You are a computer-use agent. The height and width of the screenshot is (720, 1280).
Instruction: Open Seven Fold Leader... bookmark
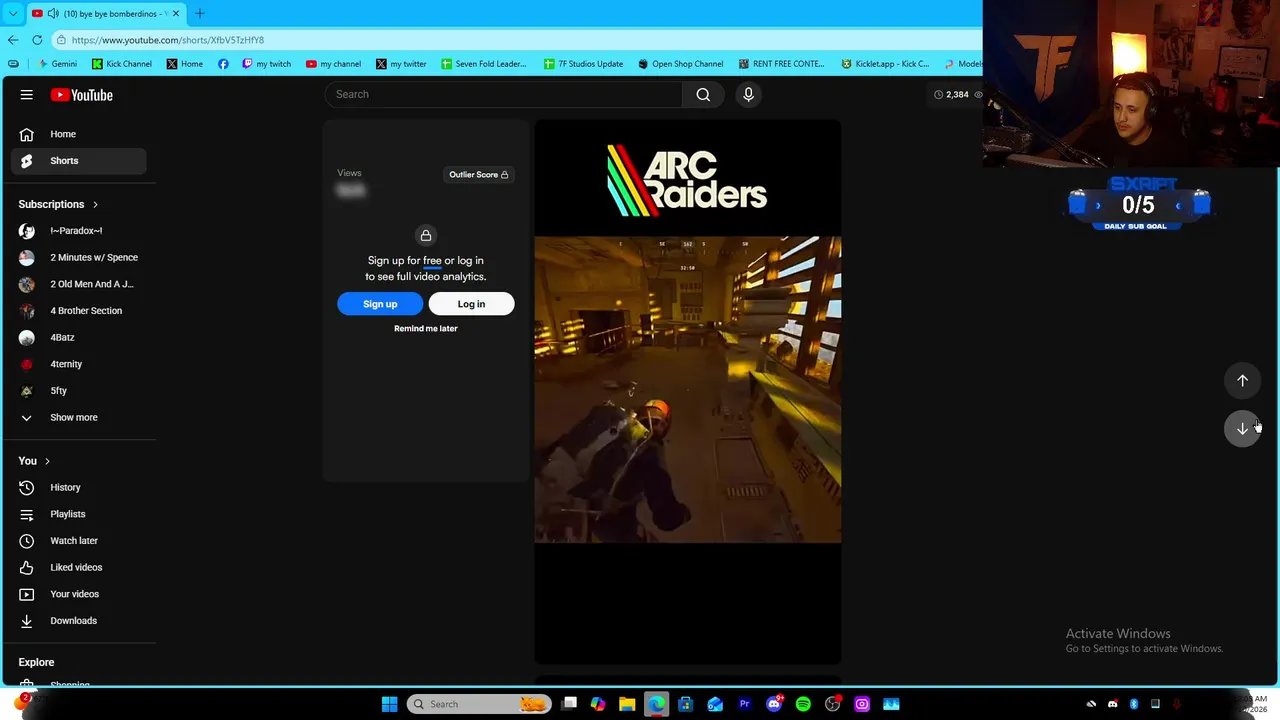click(483, 64)
